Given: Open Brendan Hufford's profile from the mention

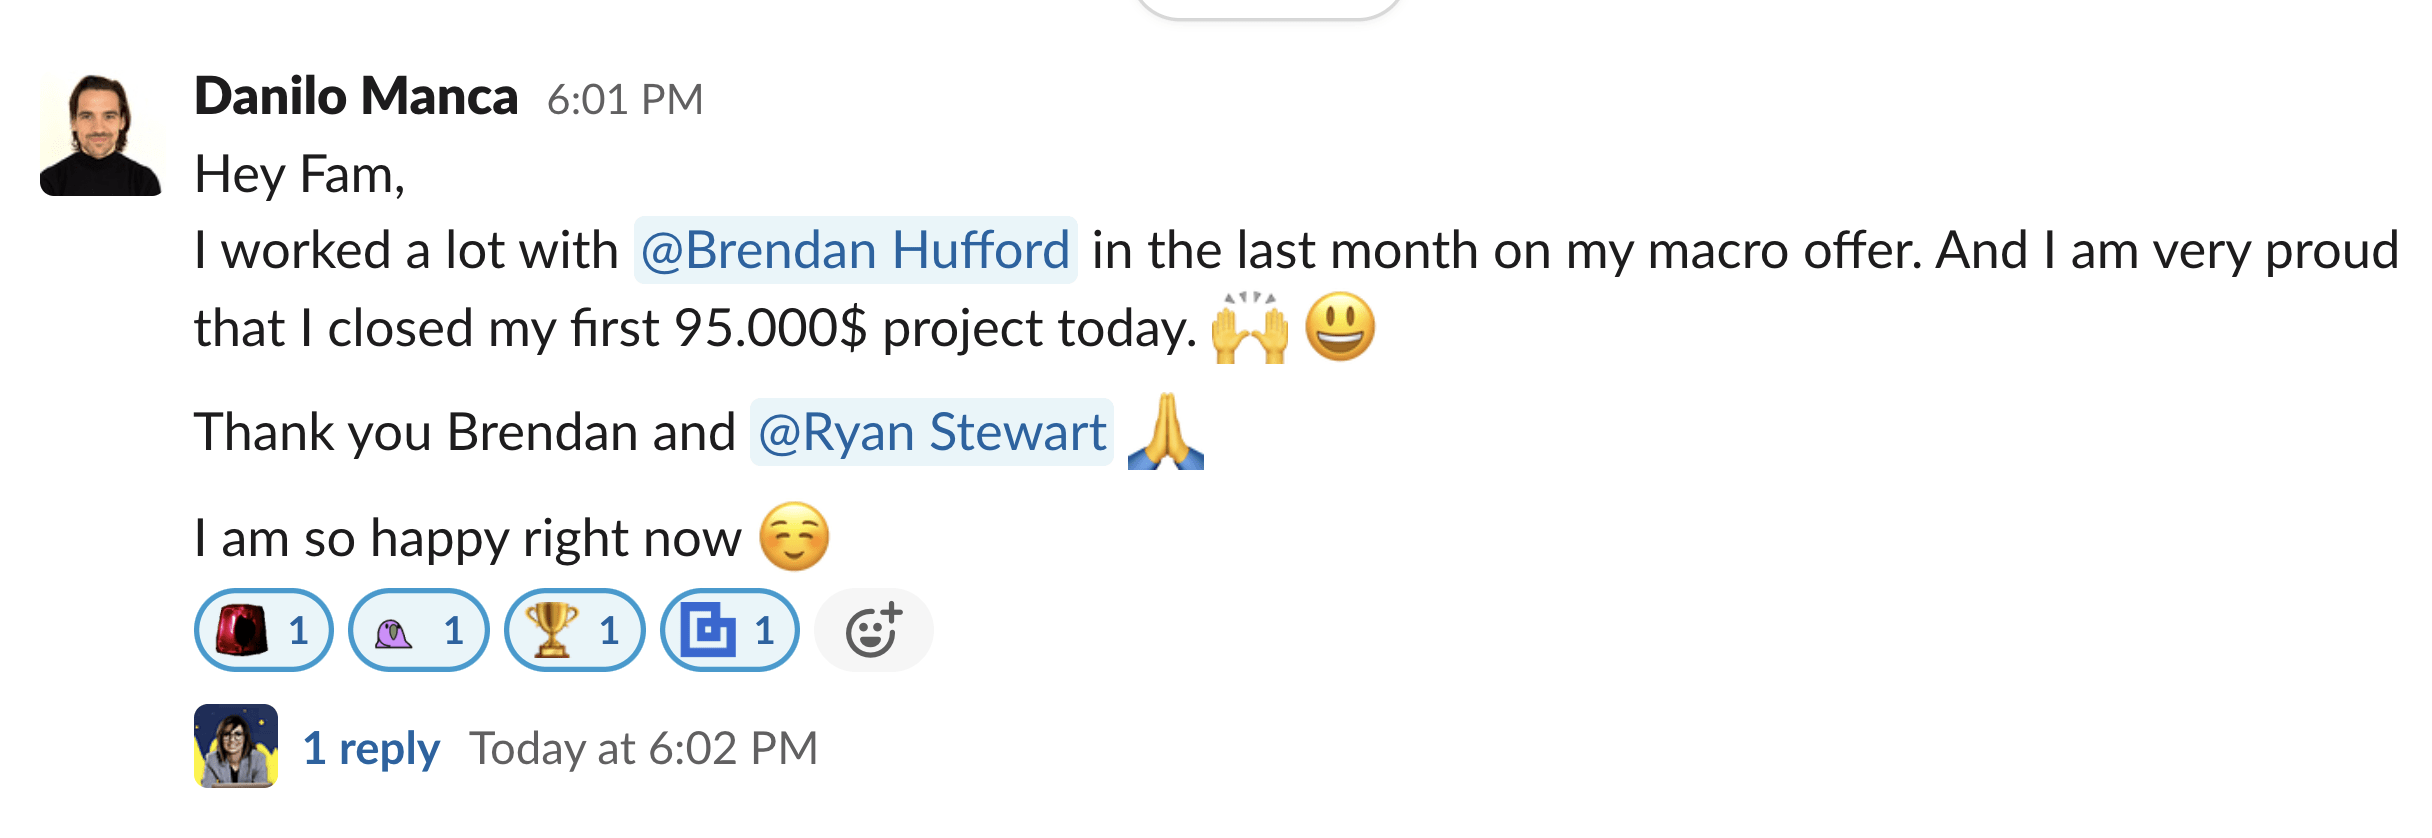Looking at the screenshot, I should click(x=855, y=250).
